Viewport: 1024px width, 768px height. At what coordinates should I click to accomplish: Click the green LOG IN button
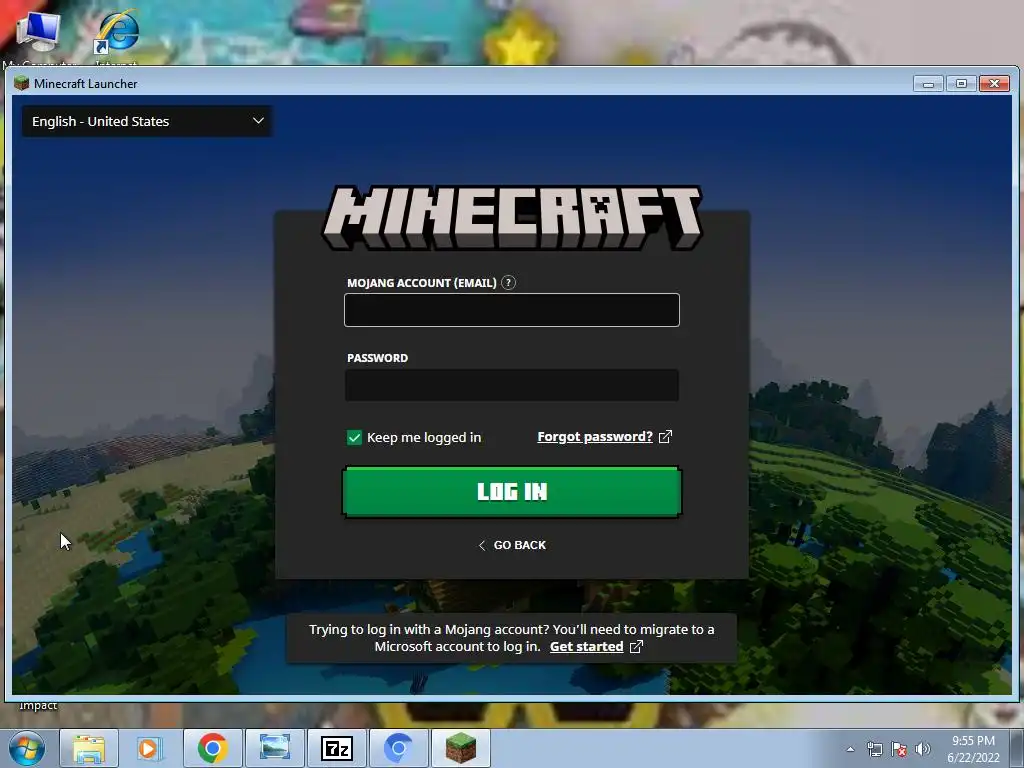tap(511, 492)
